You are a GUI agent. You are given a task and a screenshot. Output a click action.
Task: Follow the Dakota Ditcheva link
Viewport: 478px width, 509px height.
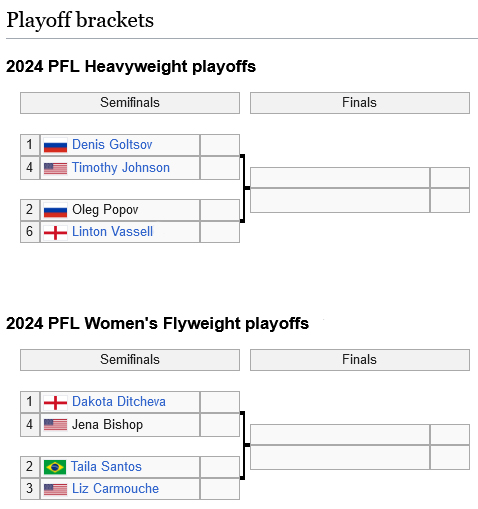tap(119, 402)
